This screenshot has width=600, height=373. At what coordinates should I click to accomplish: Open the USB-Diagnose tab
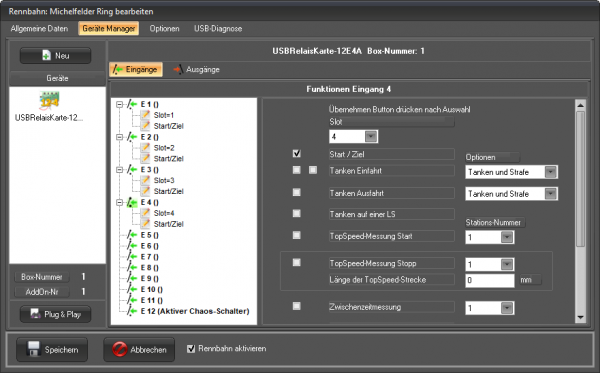pyautogui.click(x=218, y=29)
